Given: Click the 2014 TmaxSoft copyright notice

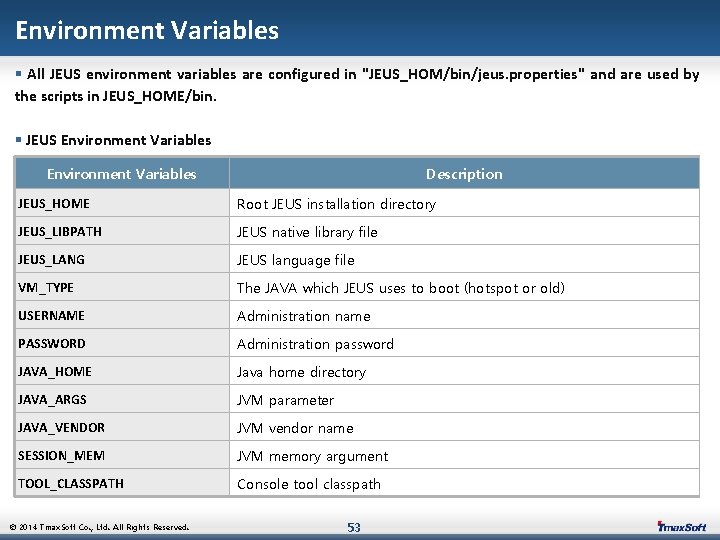Looking at the screenshot, I should (x=99, y=527).
